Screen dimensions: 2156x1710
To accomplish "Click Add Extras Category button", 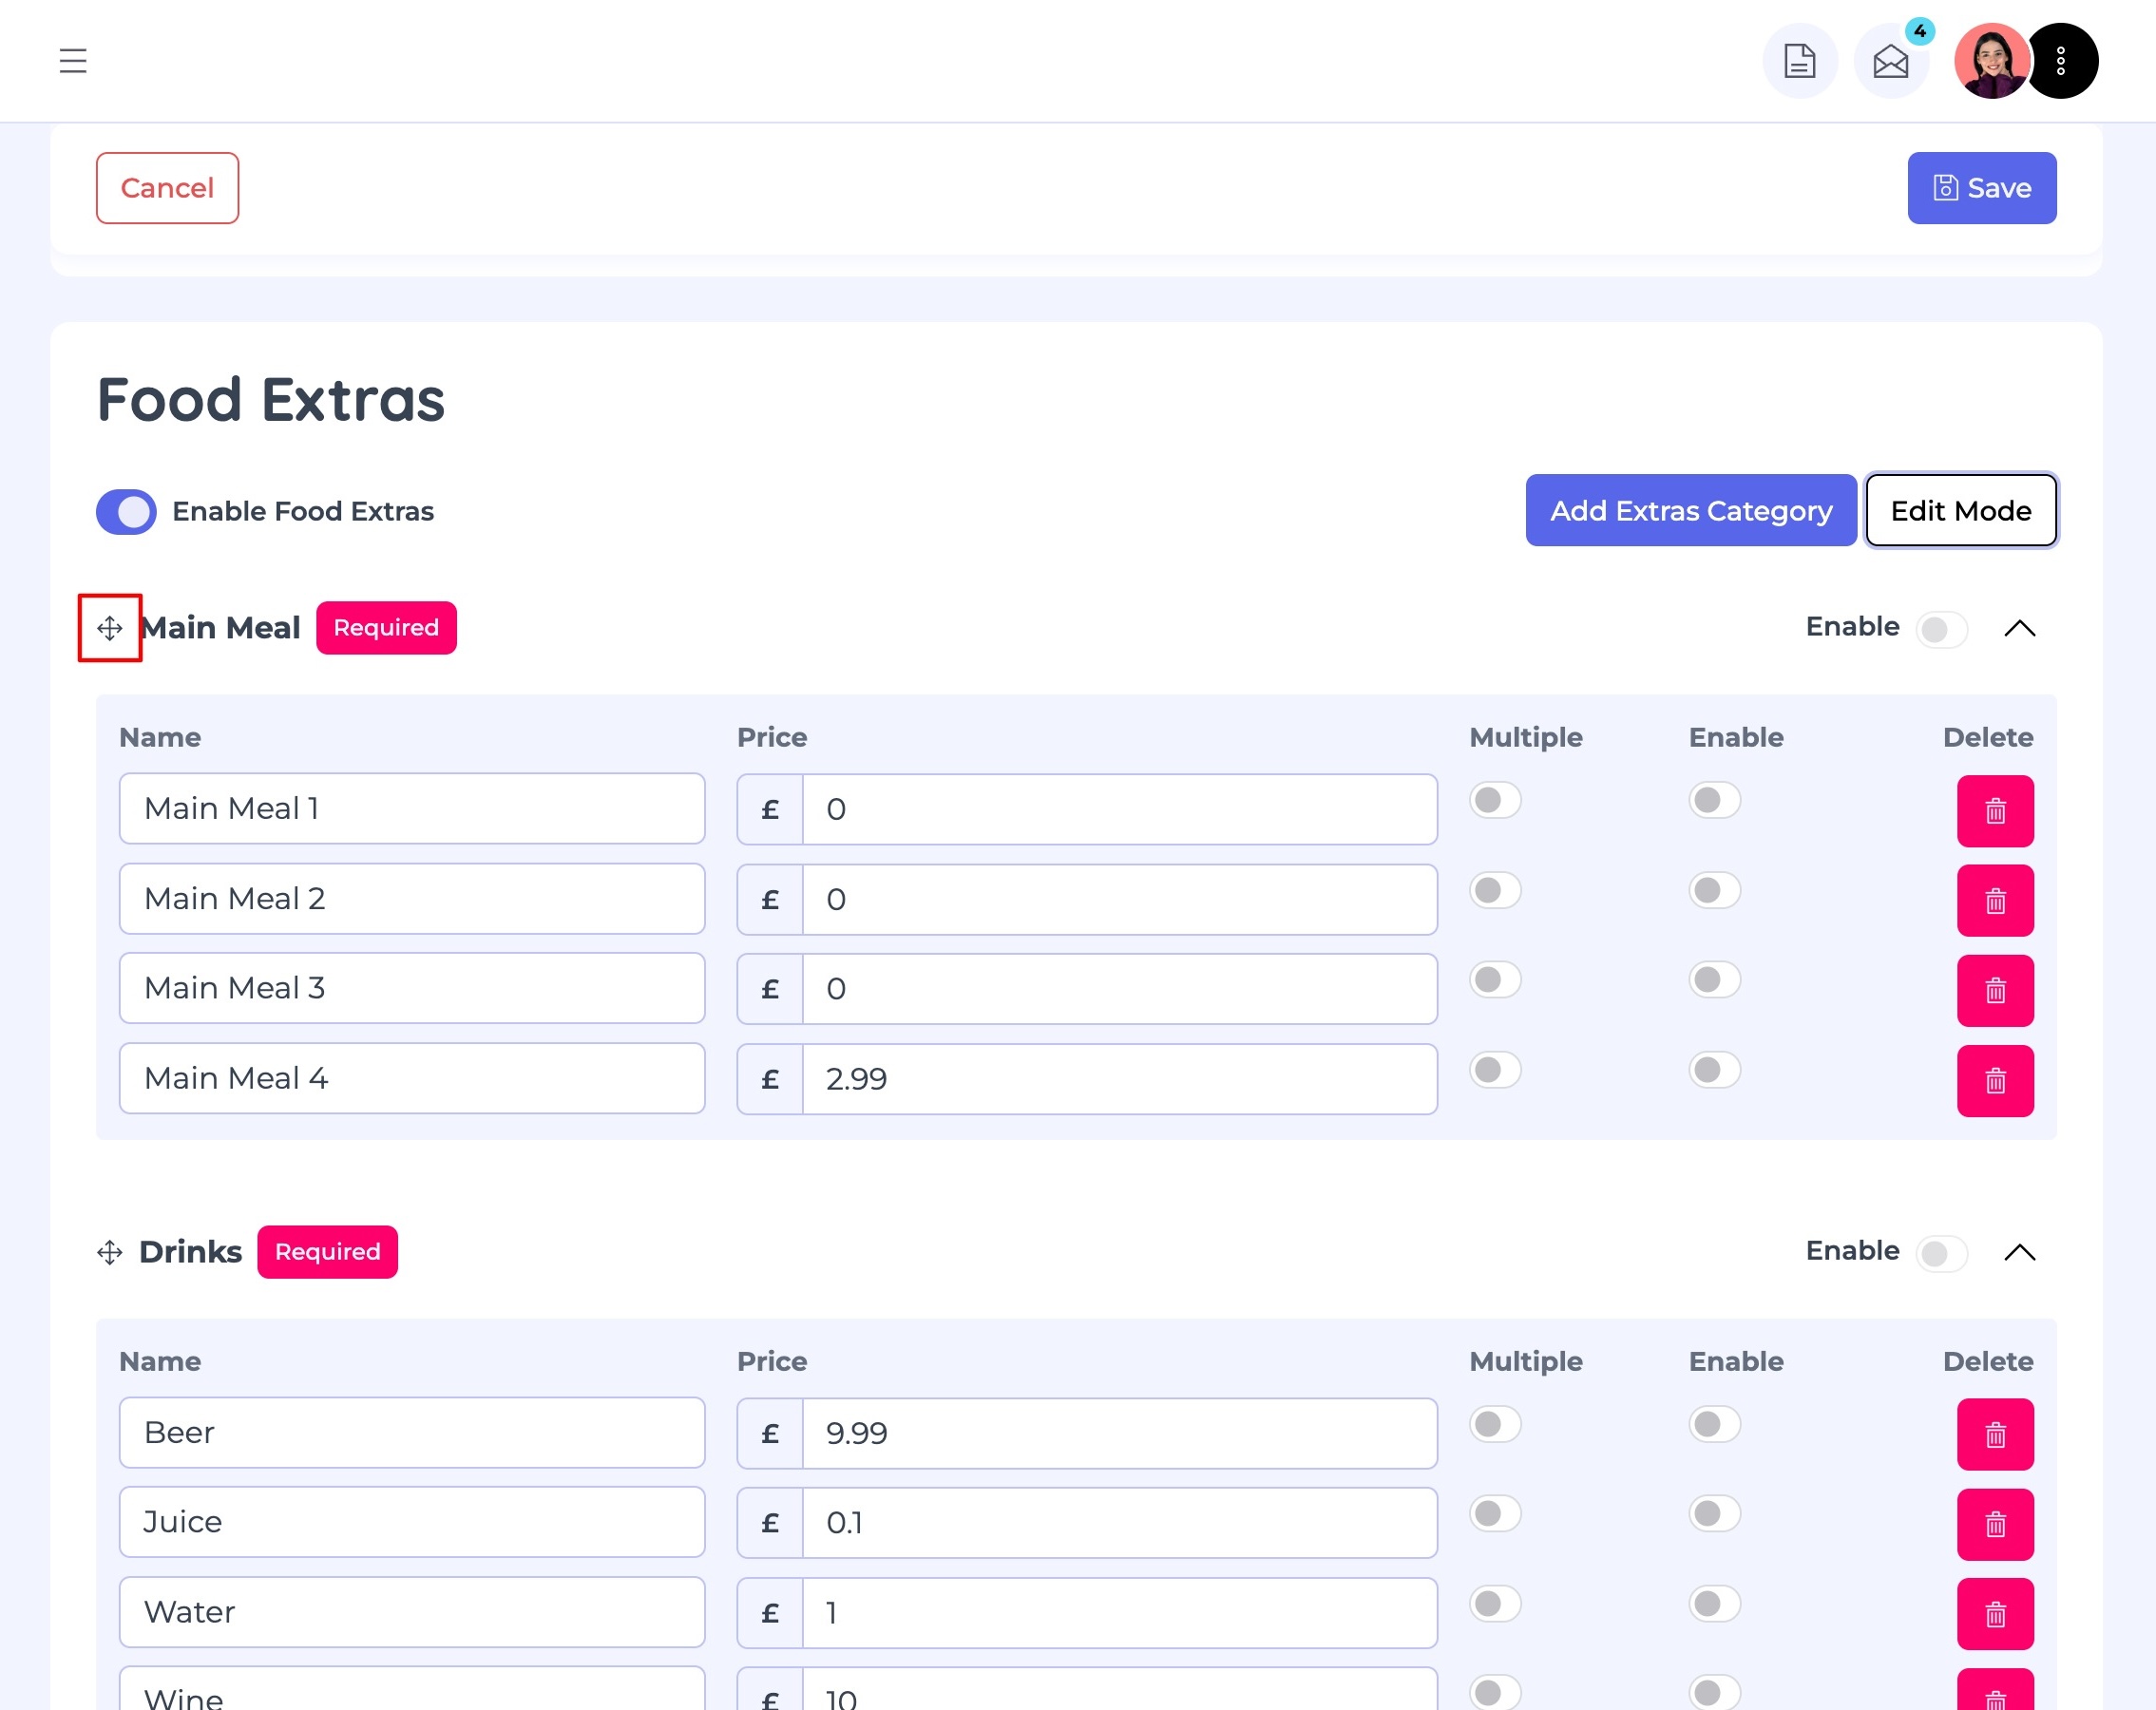I will point(1690,511).
